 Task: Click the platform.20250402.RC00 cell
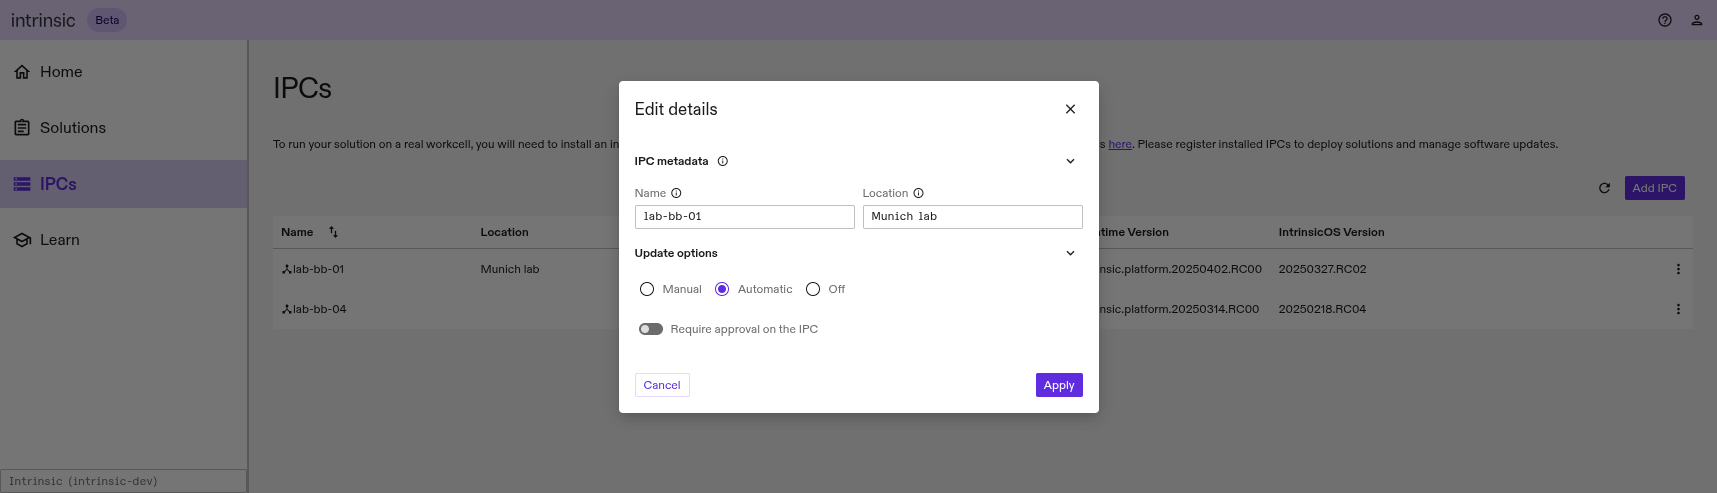[x=1180, y=269]
